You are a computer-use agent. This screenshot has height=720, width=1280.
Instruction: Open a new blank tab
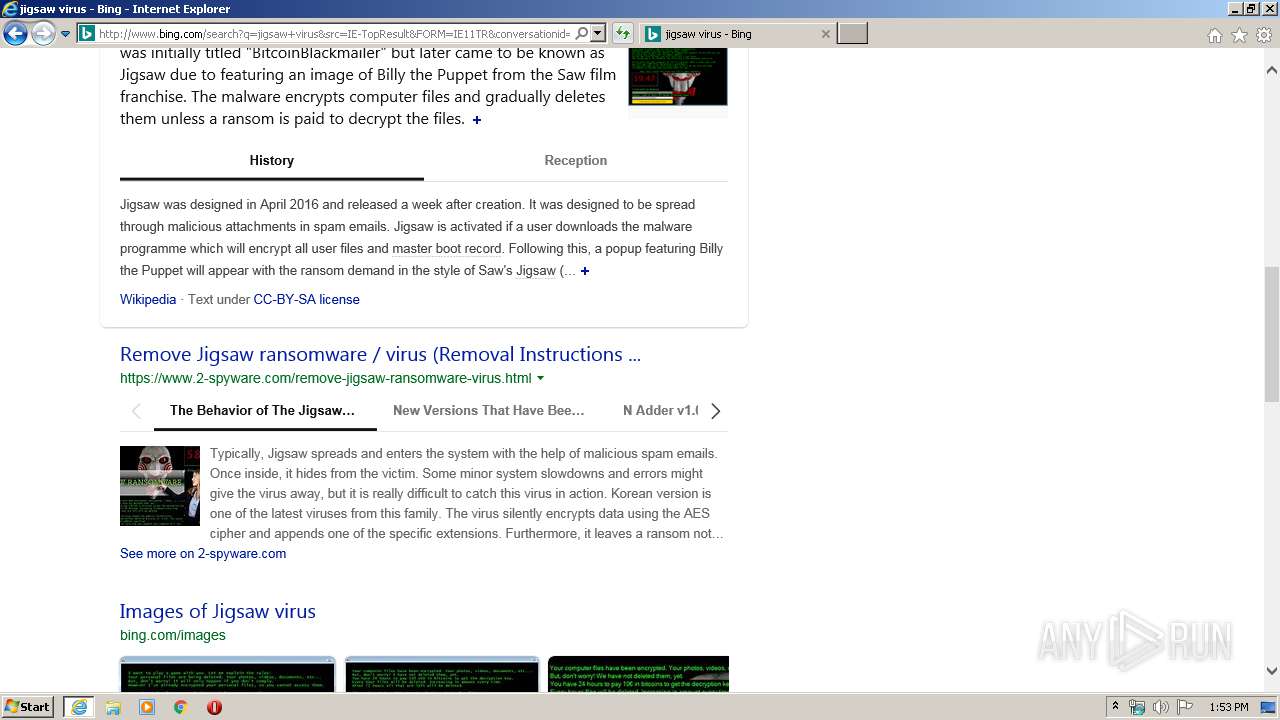click(x=852, y=34)
